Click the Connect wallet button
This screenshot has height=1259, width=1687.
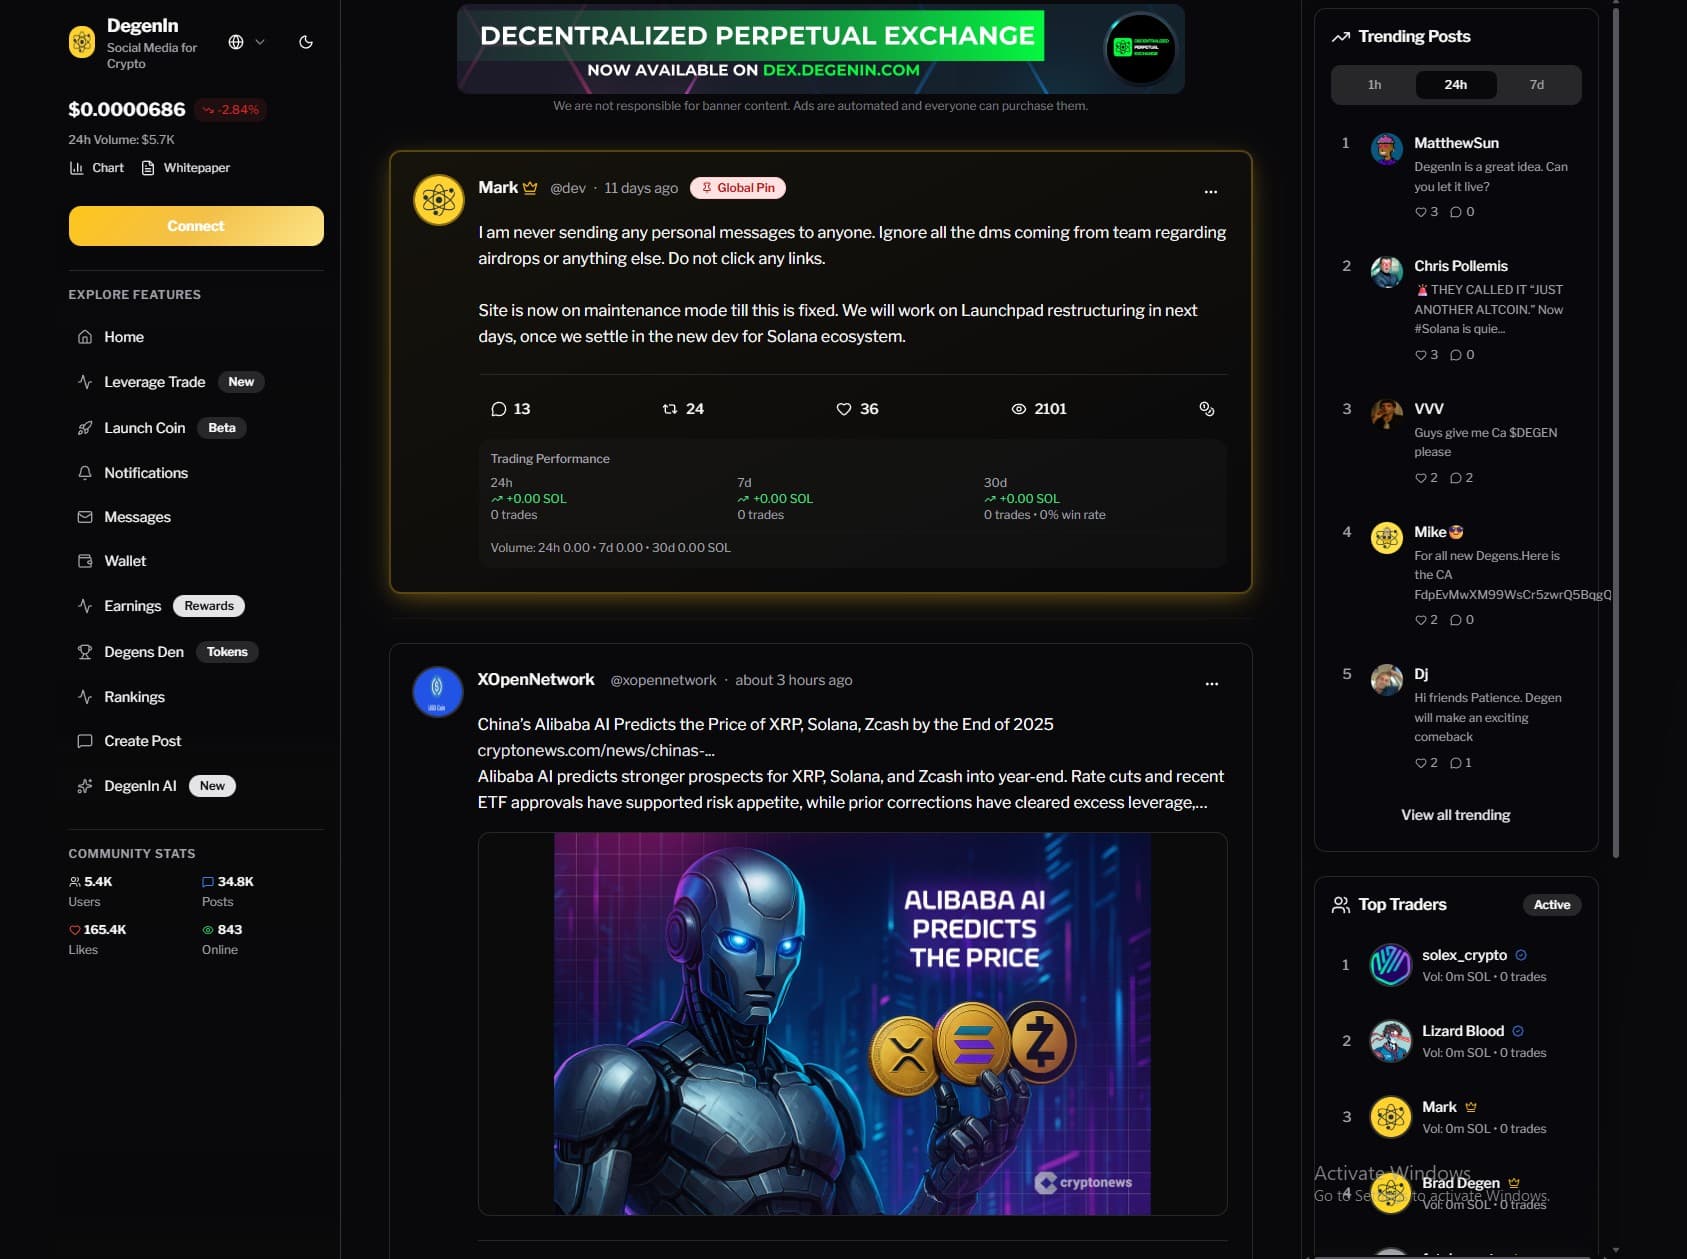tap(196, 226)
